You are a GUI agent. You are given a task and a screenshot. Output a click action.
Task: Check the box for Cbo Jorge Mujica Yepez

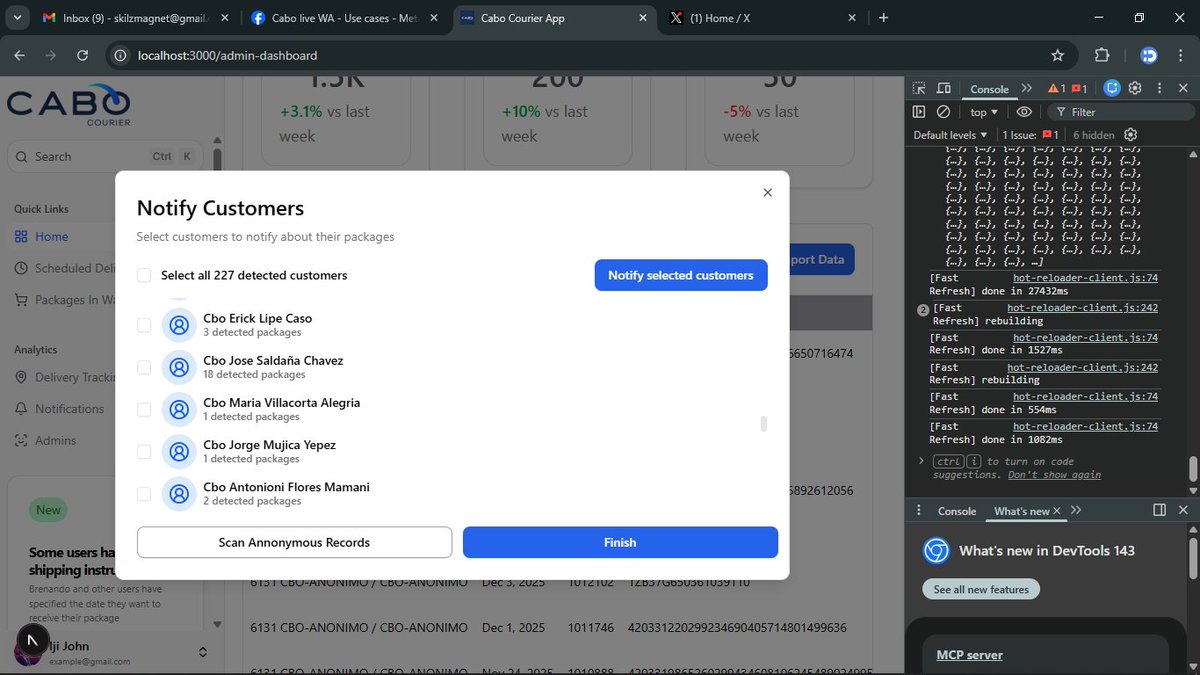(144, 451)
